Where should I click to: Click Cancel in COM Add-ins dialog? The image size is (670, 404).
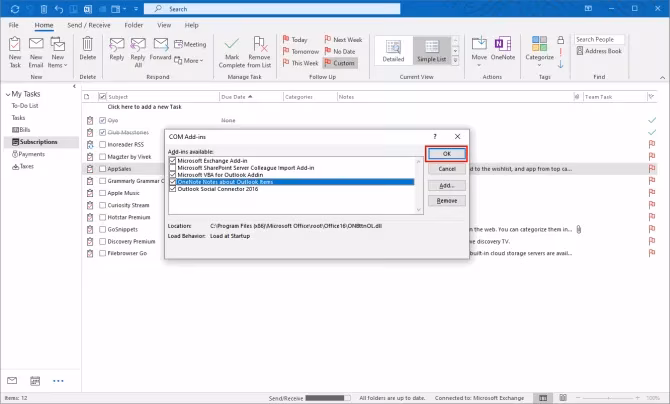[x=447, y=169]
